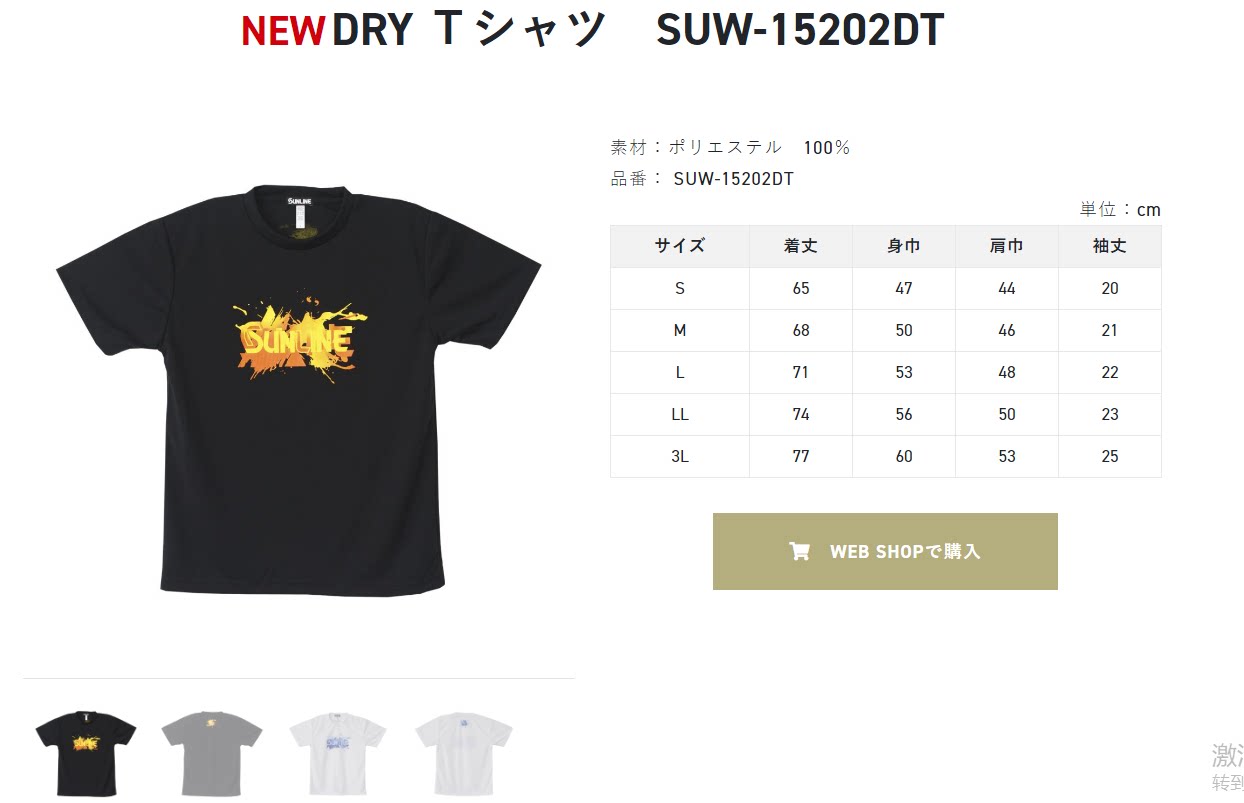Click the 着丈 column header
This screenshot has height=803, width=1244.
click(801, 246)
